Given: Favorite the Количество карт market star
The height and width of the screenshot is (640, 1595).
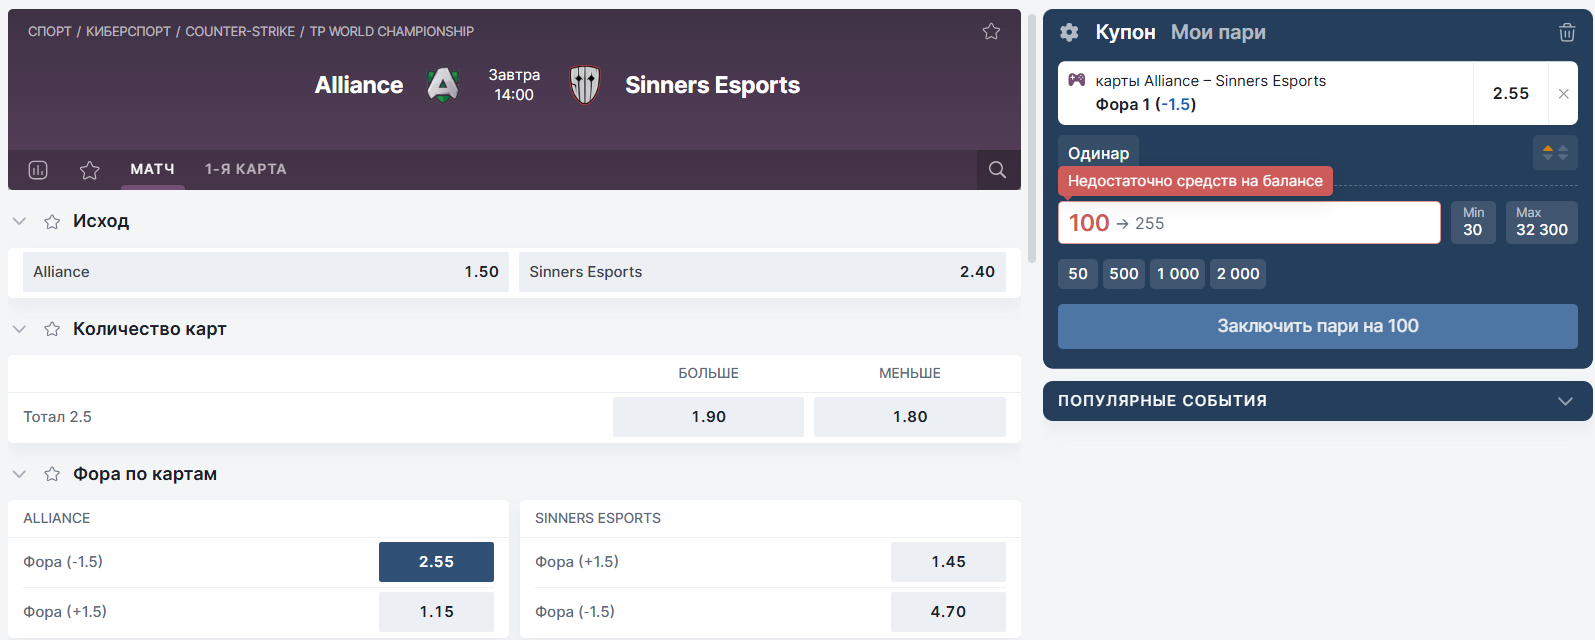Looking at the screenshot, I should click(52, 329).
